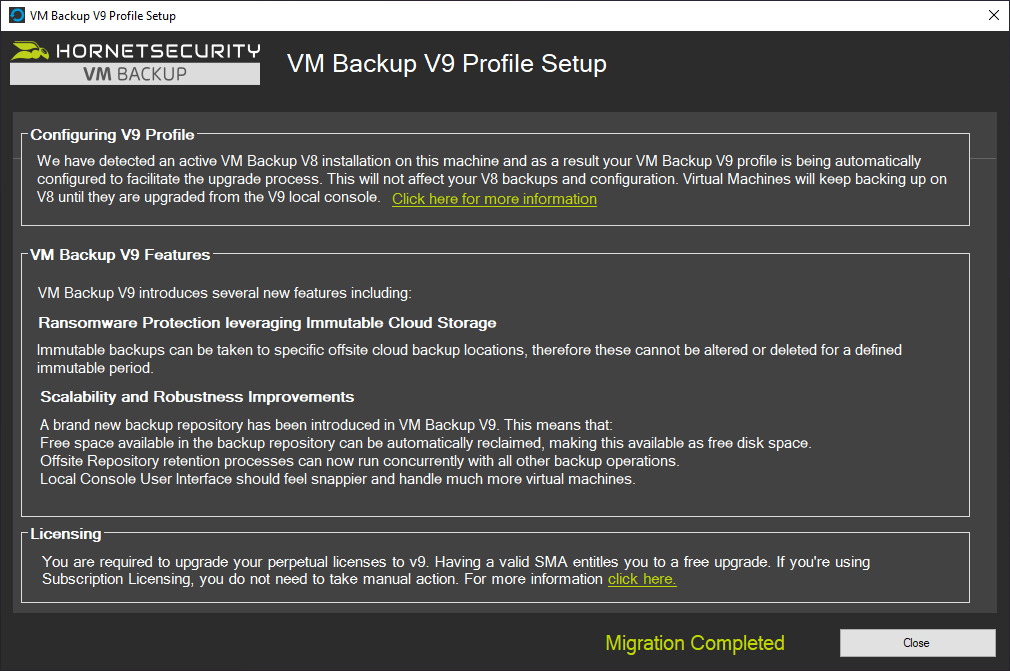This screenshot has width=1010, height=671.
Task: Open the Licensing 'click here.' link
Action: pyautogui.click(x=641, y=579)
